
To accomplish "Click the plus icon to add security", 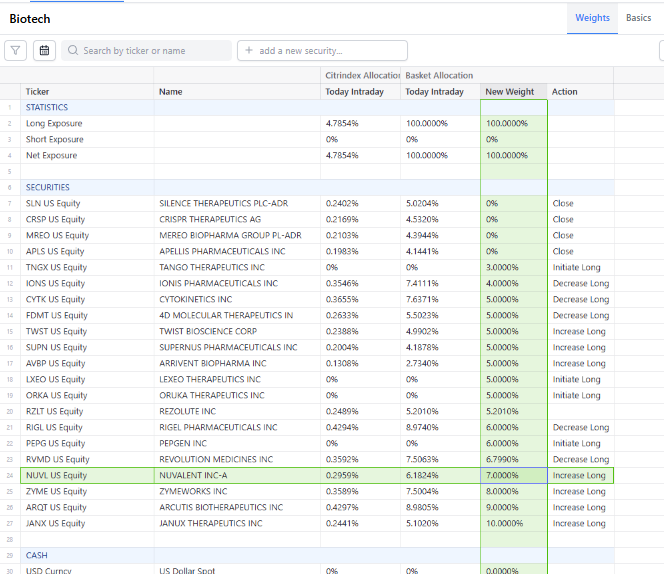I will click(249, 50).
